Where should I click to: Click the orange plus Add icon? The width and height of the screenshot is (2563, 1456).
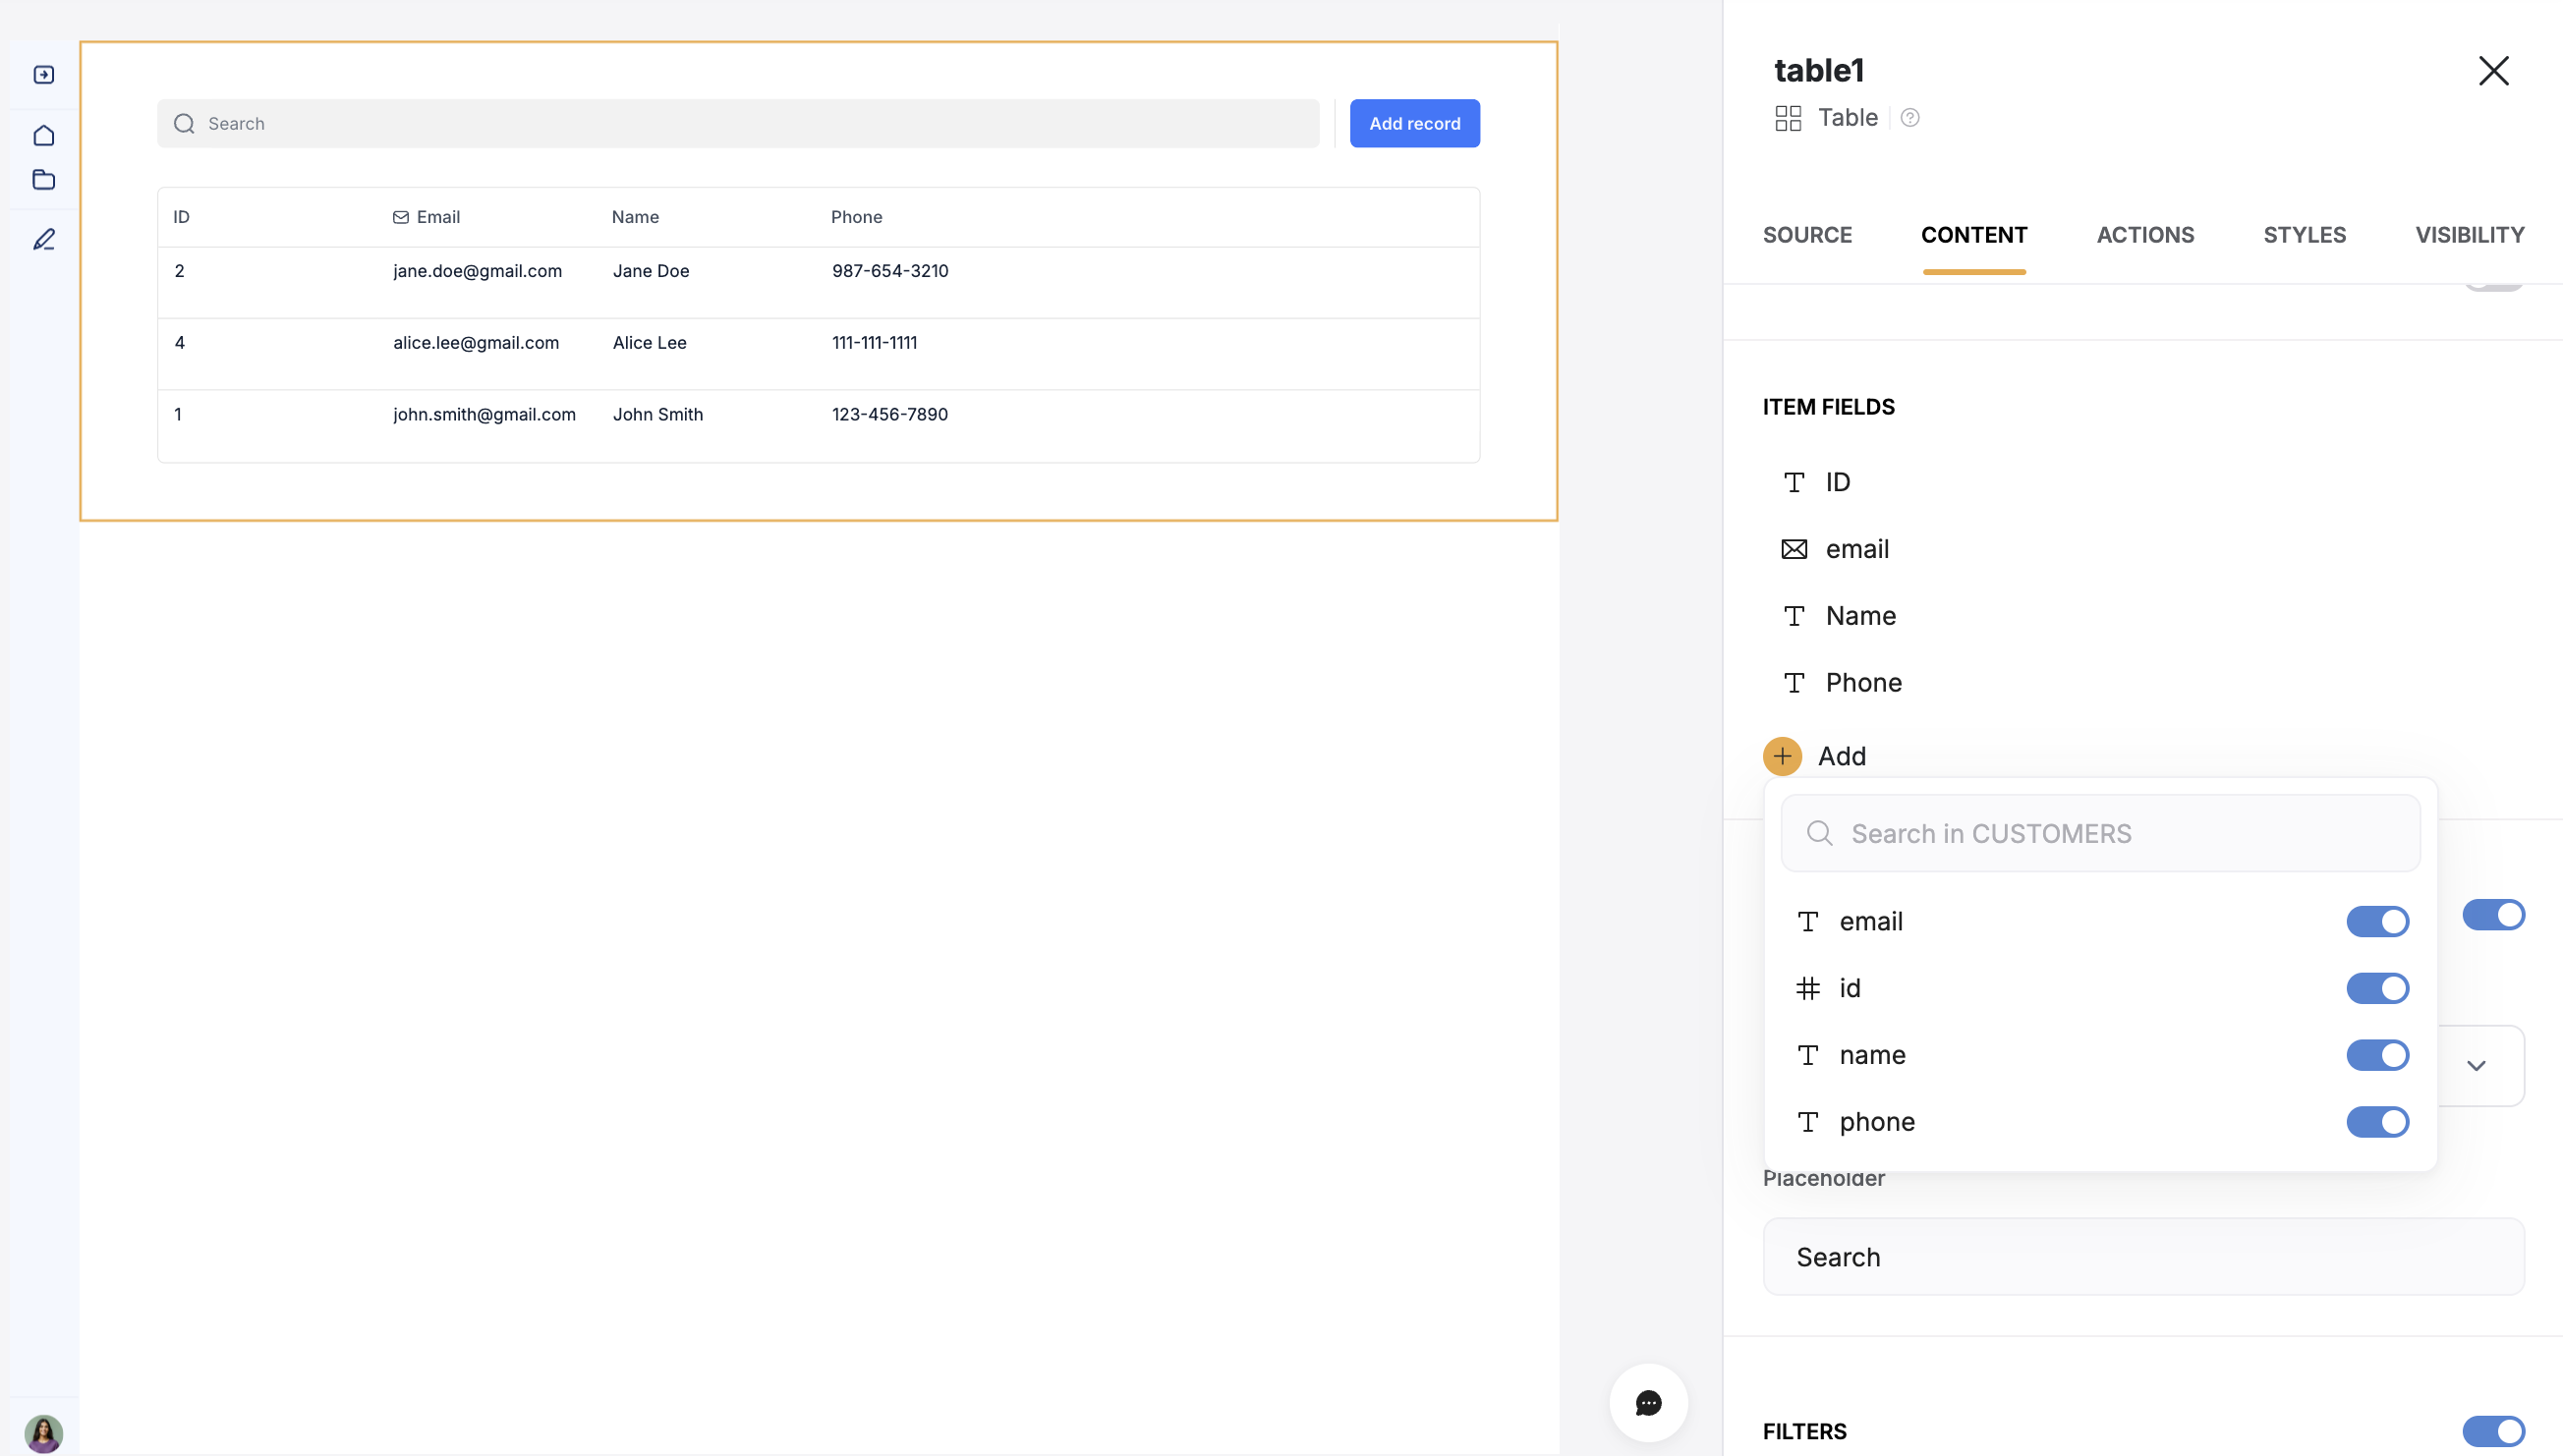point(1782,756)
